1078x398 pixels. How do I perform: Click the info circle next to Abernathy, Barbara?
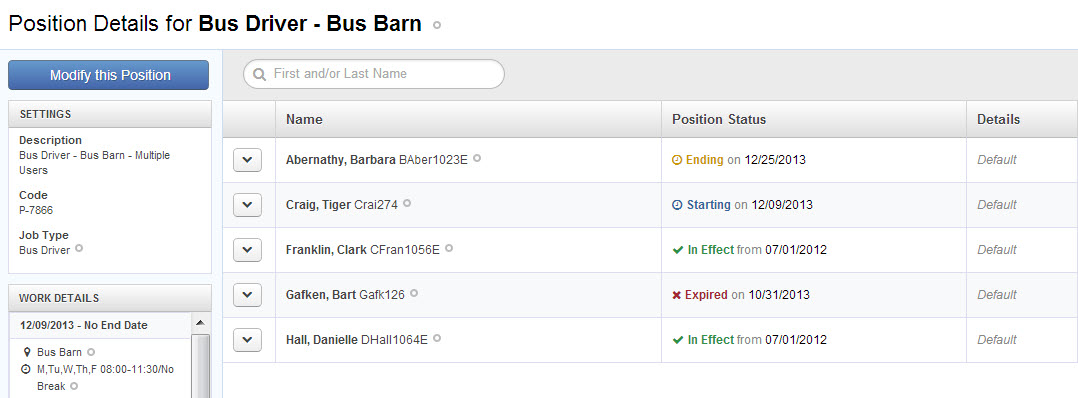[x=477, y=157]
